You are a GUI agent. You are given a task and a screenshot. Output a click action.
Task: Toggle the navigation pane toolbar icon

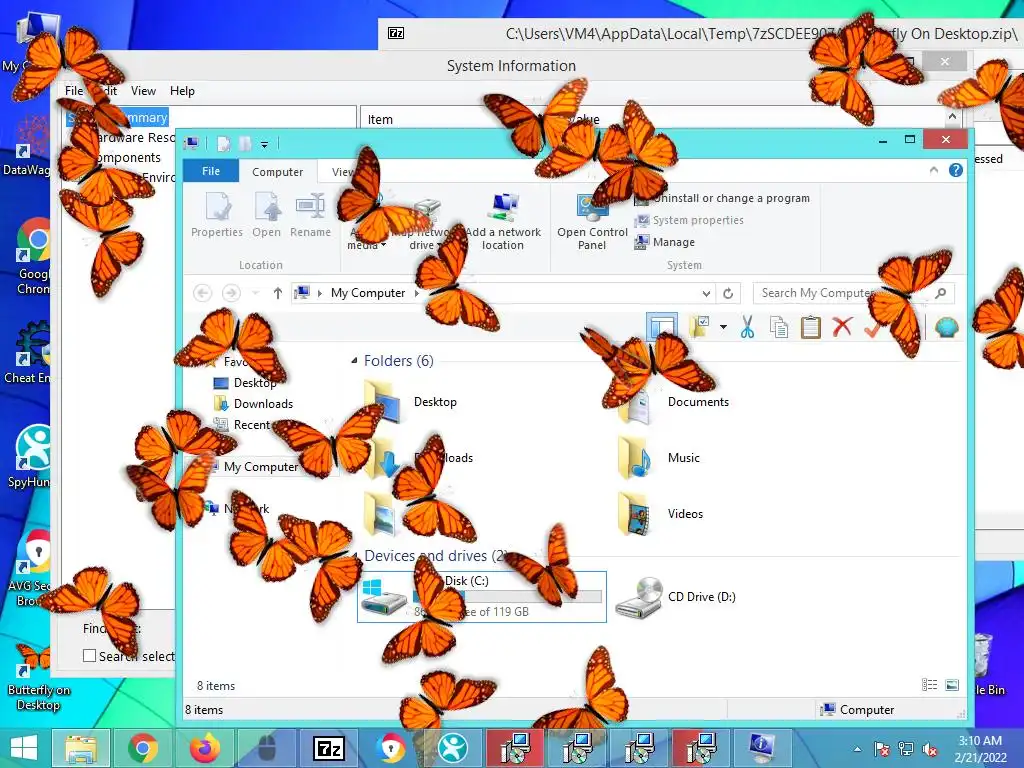click(x=662, y=327)
